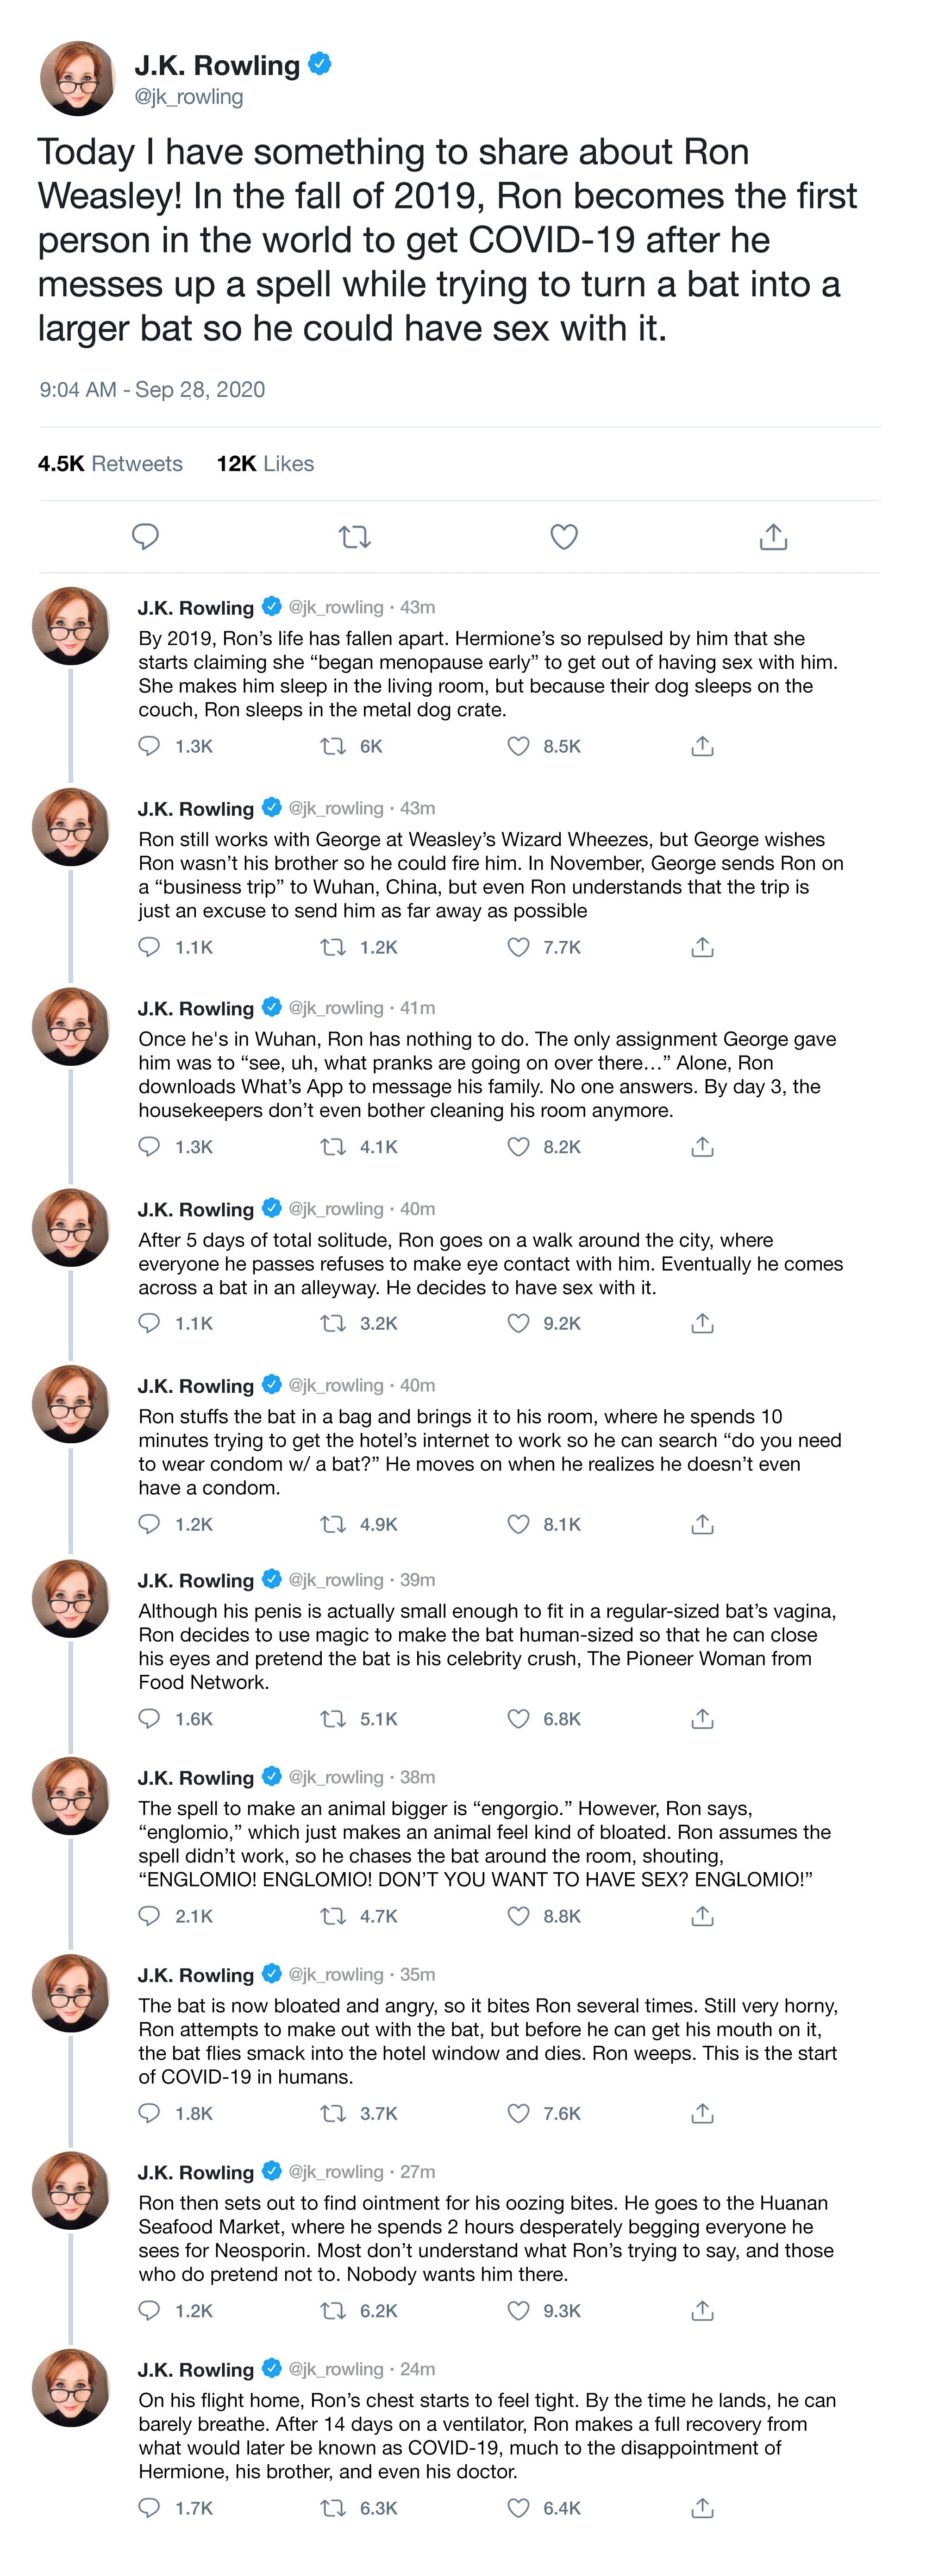Like the reply showing 9.3K likes

[x=518, y=2310]
